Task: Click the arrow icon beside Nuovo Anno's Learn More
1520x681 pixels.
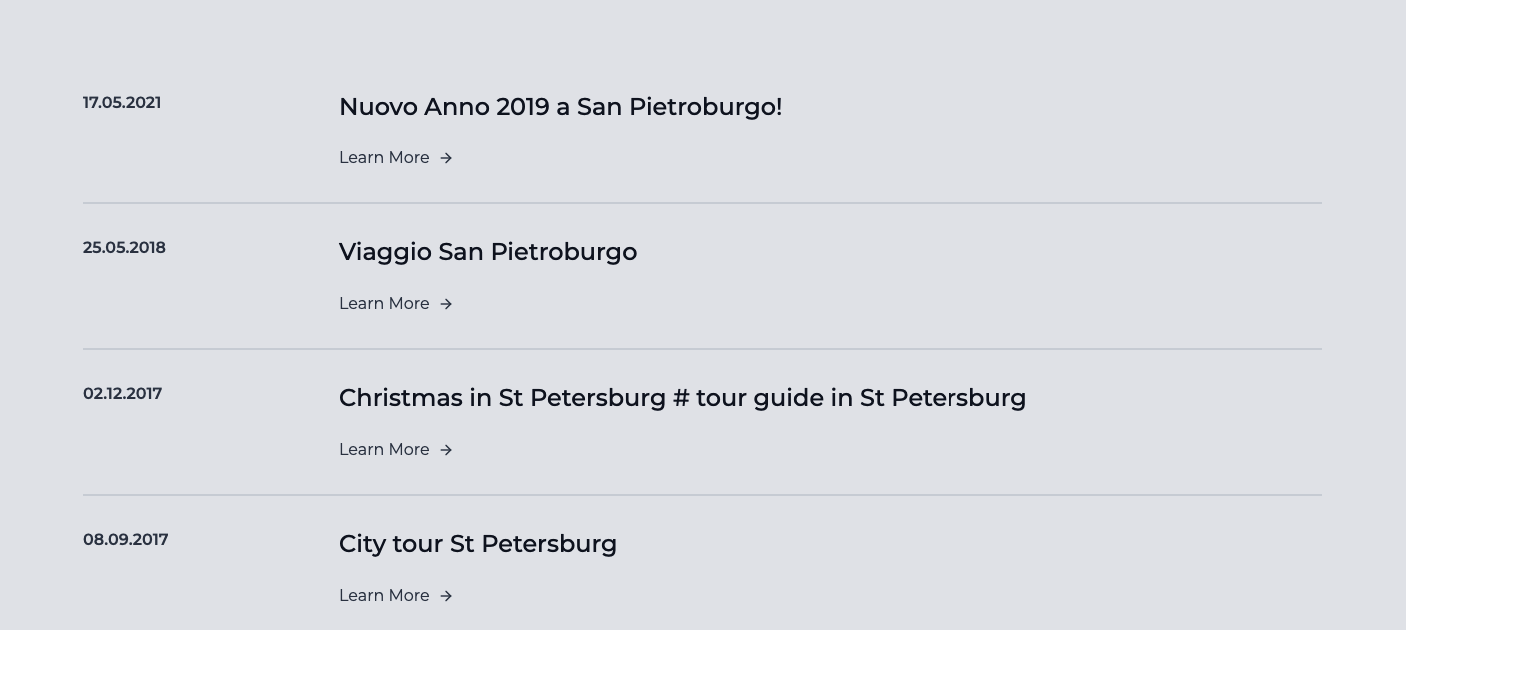Action: (x=446, y=158)
